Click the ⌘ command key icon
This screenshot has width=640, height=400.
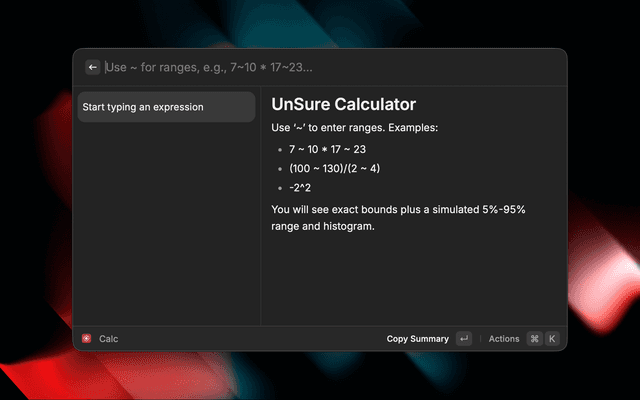coord(534,339)
